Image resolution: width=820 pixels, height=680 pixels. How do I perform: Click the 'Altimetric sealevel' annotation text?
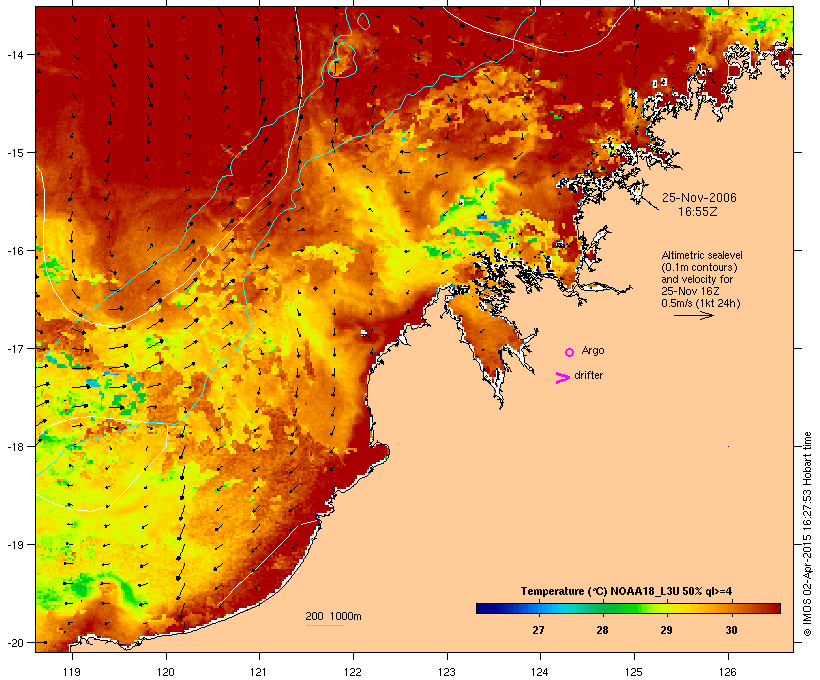click(x=702, y=255)
